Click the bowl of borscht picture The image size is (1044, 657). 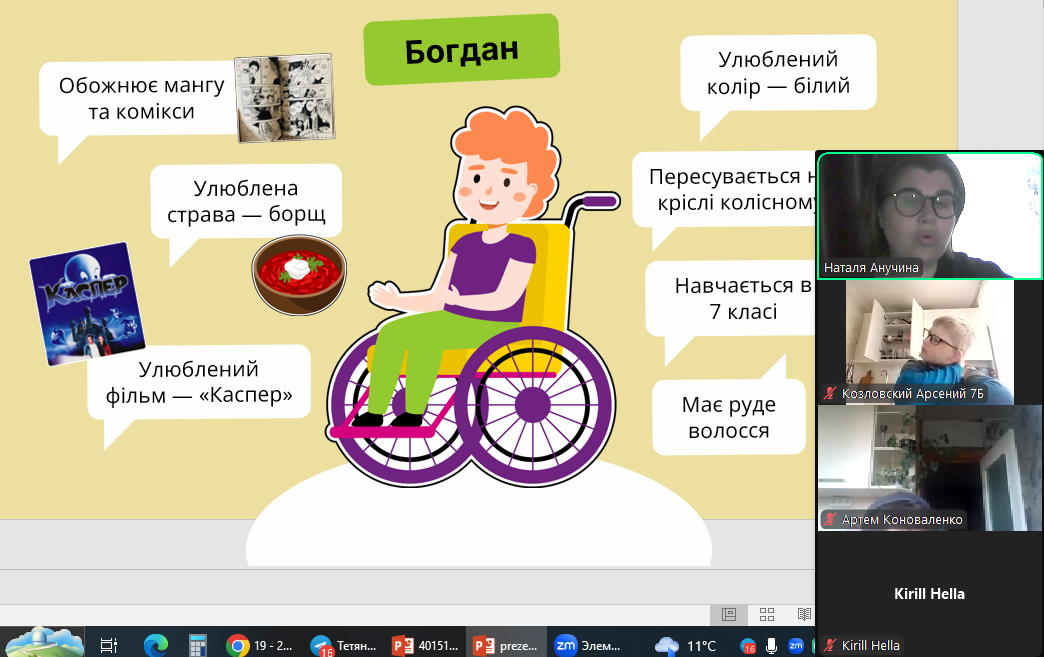[x=299, y=275]
